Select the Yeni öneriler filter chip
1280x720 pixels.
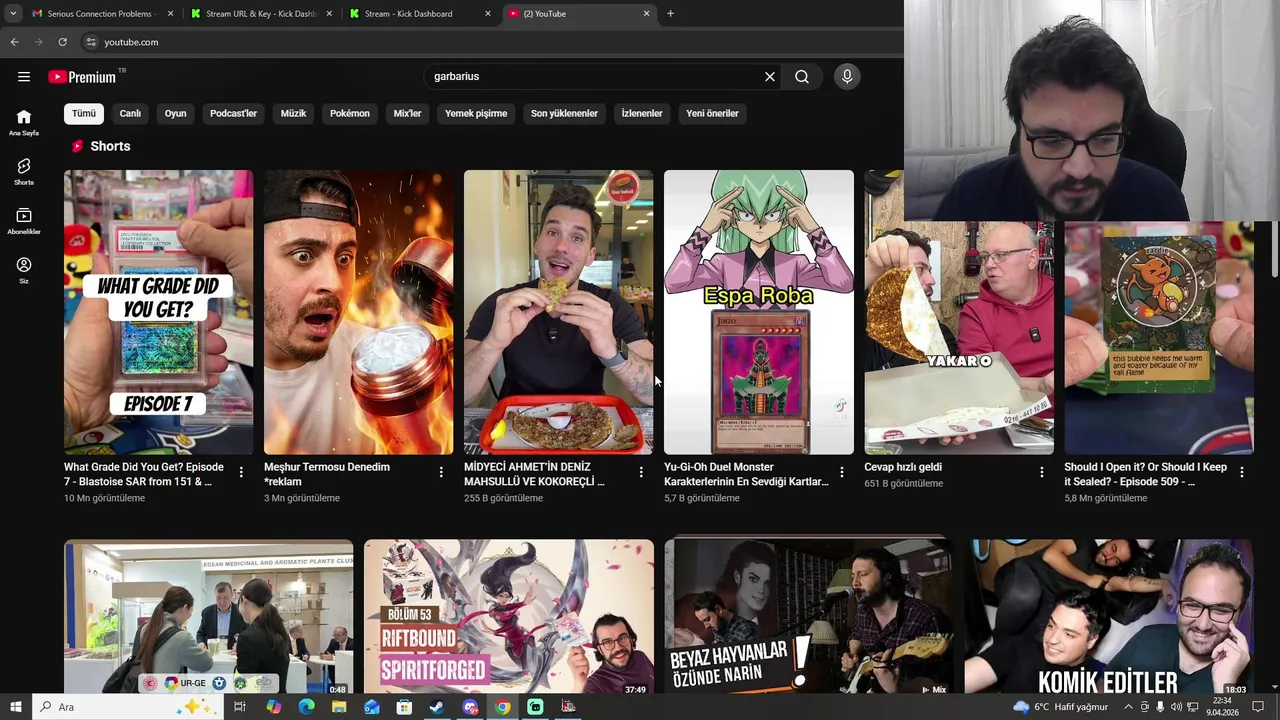[712, 113]
